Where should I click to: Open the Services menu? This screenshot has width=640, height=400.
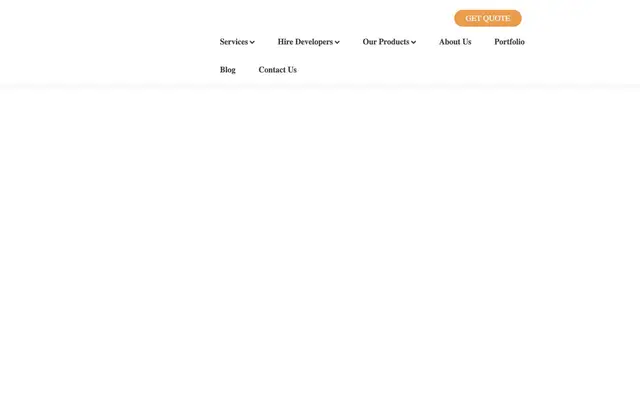(234, 42)
